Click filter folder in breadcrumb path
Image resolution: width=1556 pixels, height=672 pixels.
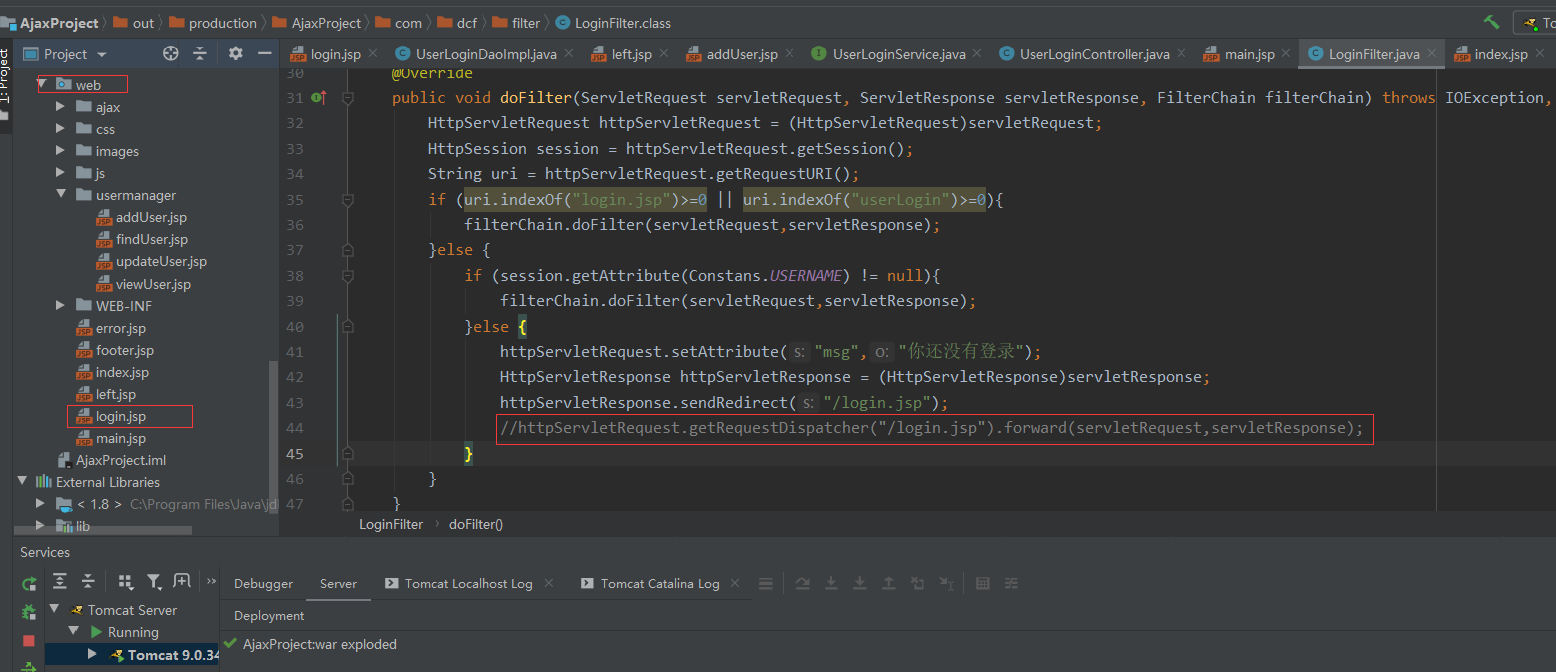click(525, 22)
